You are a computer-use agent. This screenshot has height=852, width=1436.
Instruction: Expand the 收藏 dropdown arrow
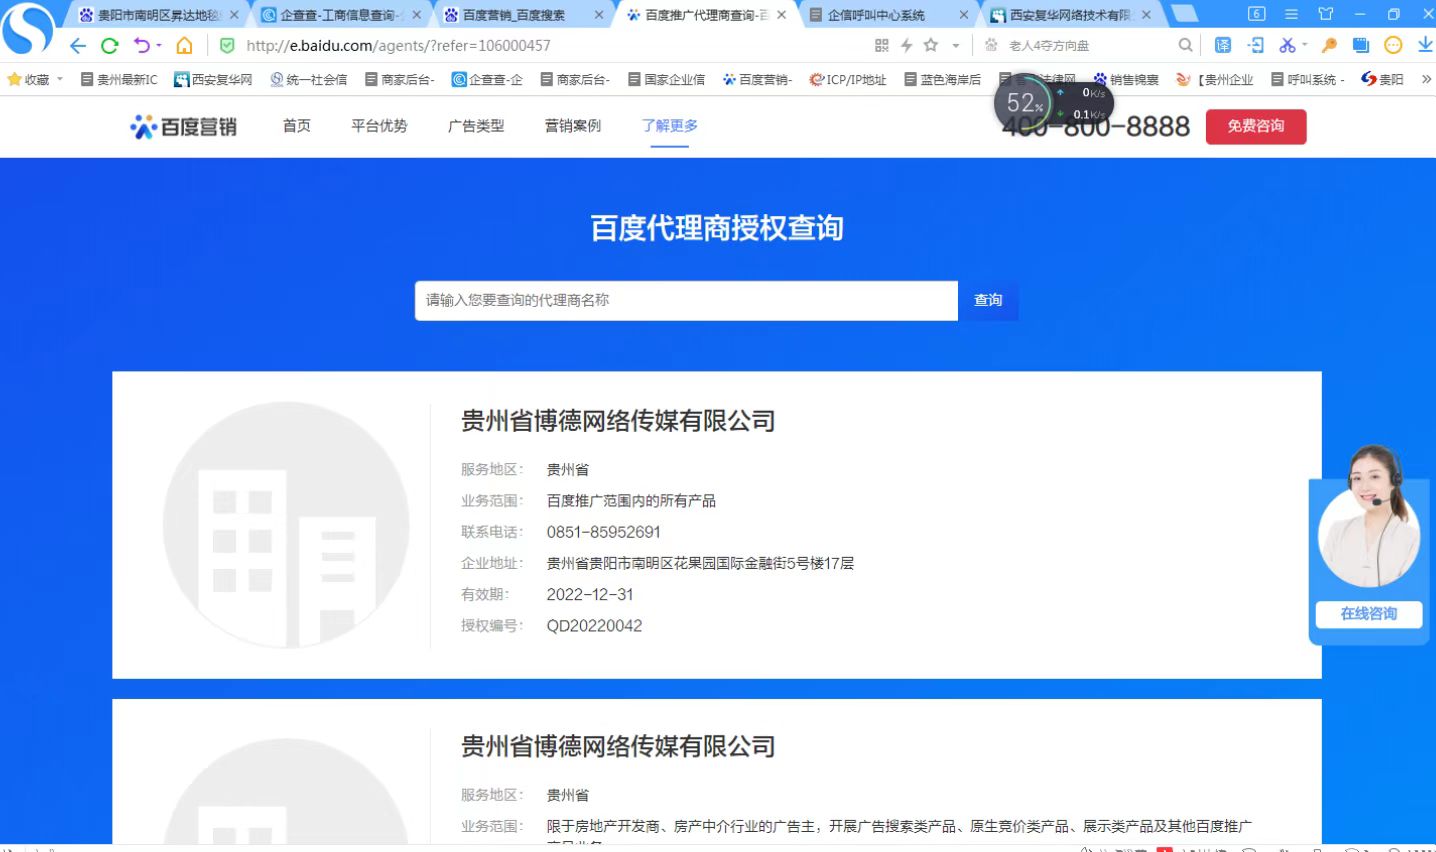click(60, 79)
